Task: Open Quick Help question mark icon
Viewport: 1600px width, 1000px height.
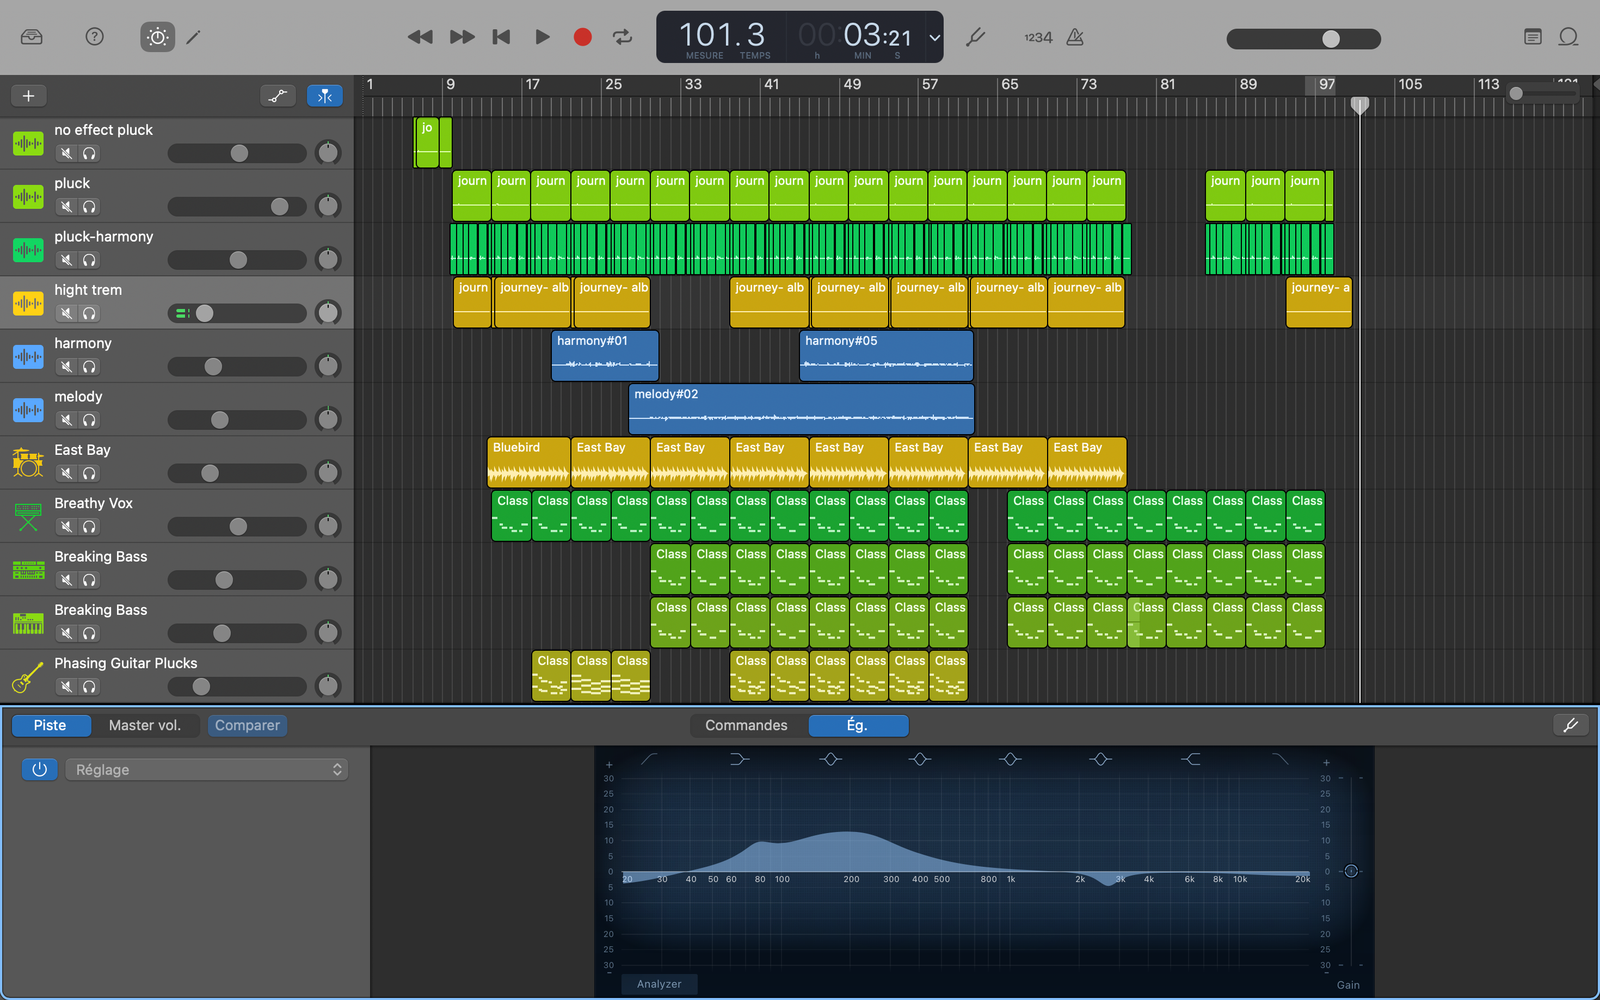Action: point(94,37)
